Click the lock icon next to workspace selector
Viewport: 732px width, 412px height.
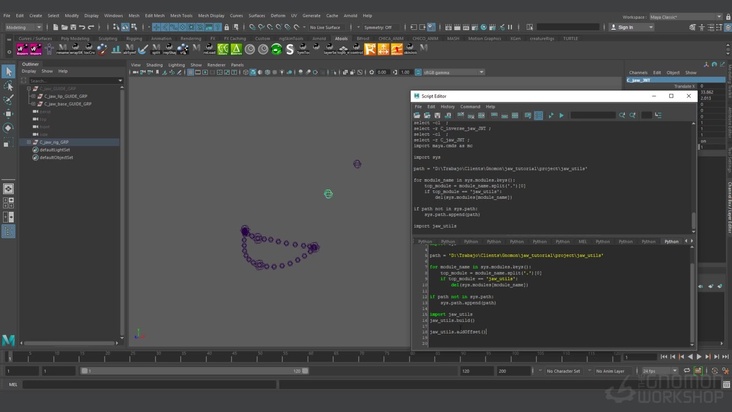[x=726, y=16]
